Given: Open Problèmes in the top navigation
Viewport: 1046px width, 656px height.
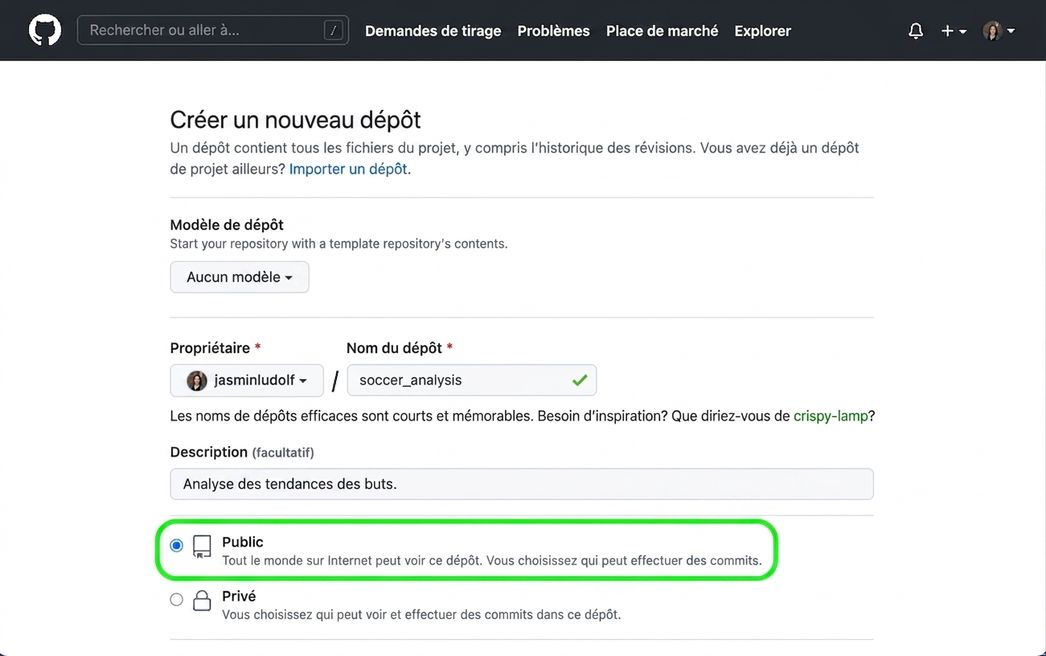Looking at the screenshot, I should coord(554,31).
